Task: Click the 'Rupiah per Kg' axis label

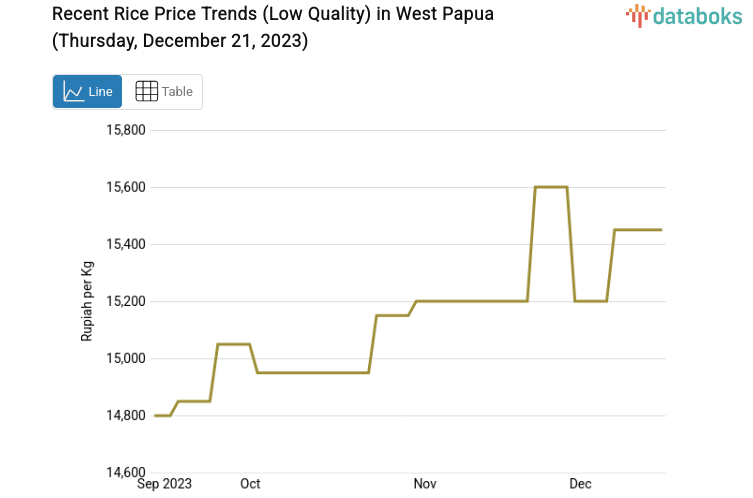Action: 87,301
